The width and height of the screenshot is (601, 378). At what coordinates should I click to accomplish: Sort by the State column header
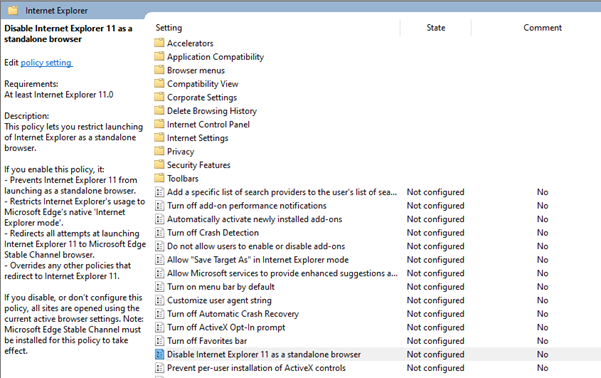pos(436,28)
